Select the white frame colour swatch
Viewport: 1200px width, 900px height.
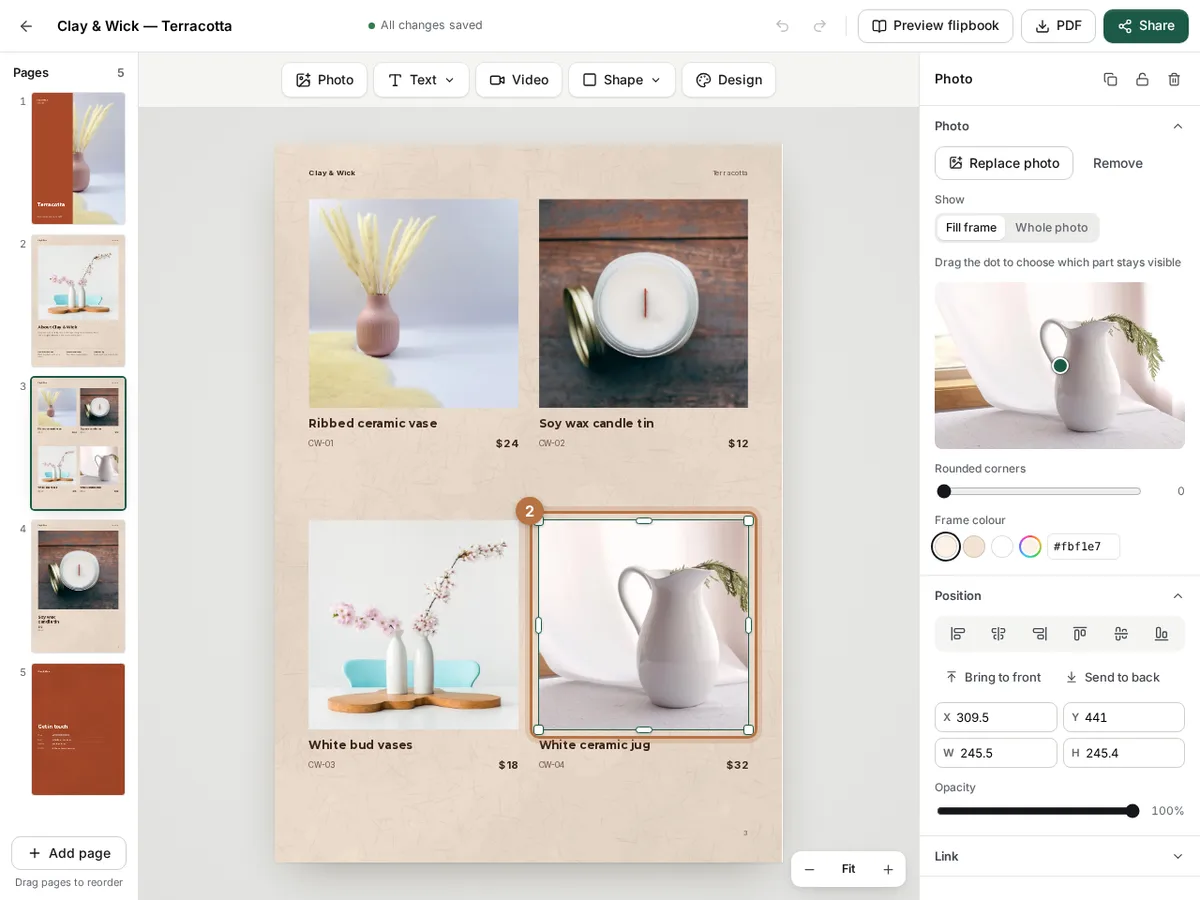coord(1002,547)
